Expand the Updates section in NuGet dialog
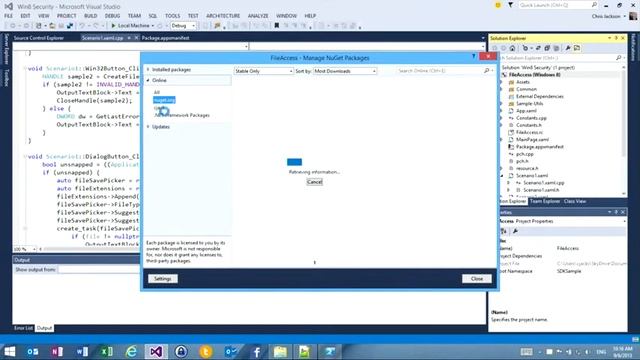Viewport: 640px width, 360px height. pyautogui.click(x=148, y=127)
